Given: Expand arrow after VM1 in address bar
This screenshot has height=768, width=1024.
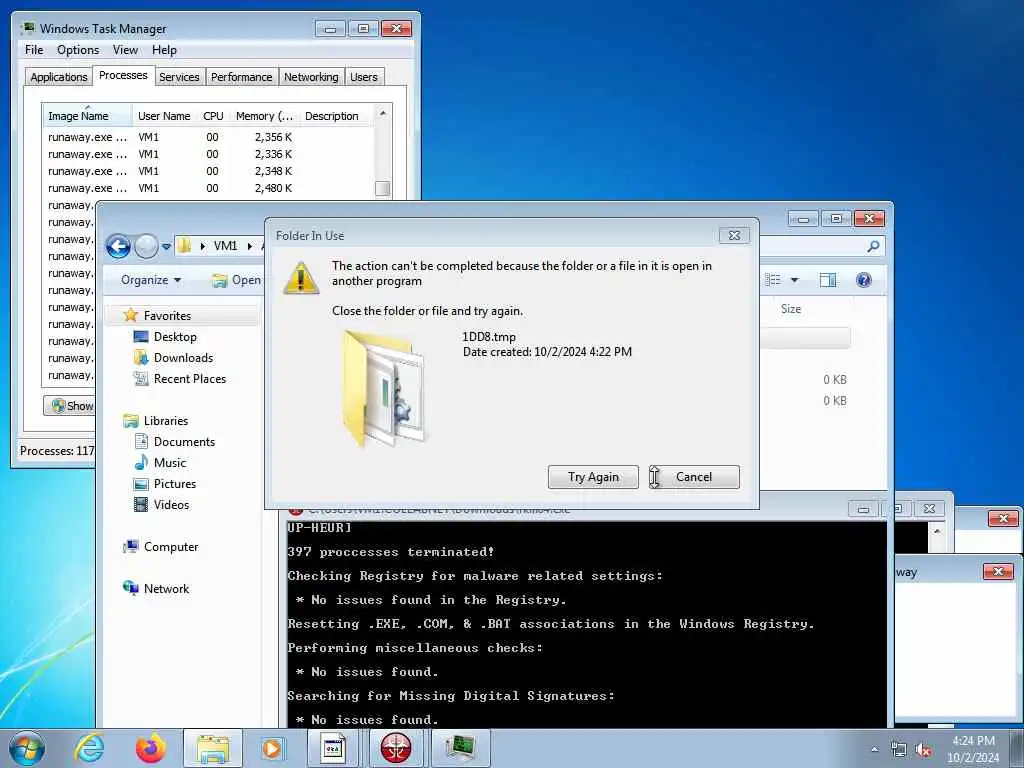Looking at the screenshot, I should click(x=249, y=246).
